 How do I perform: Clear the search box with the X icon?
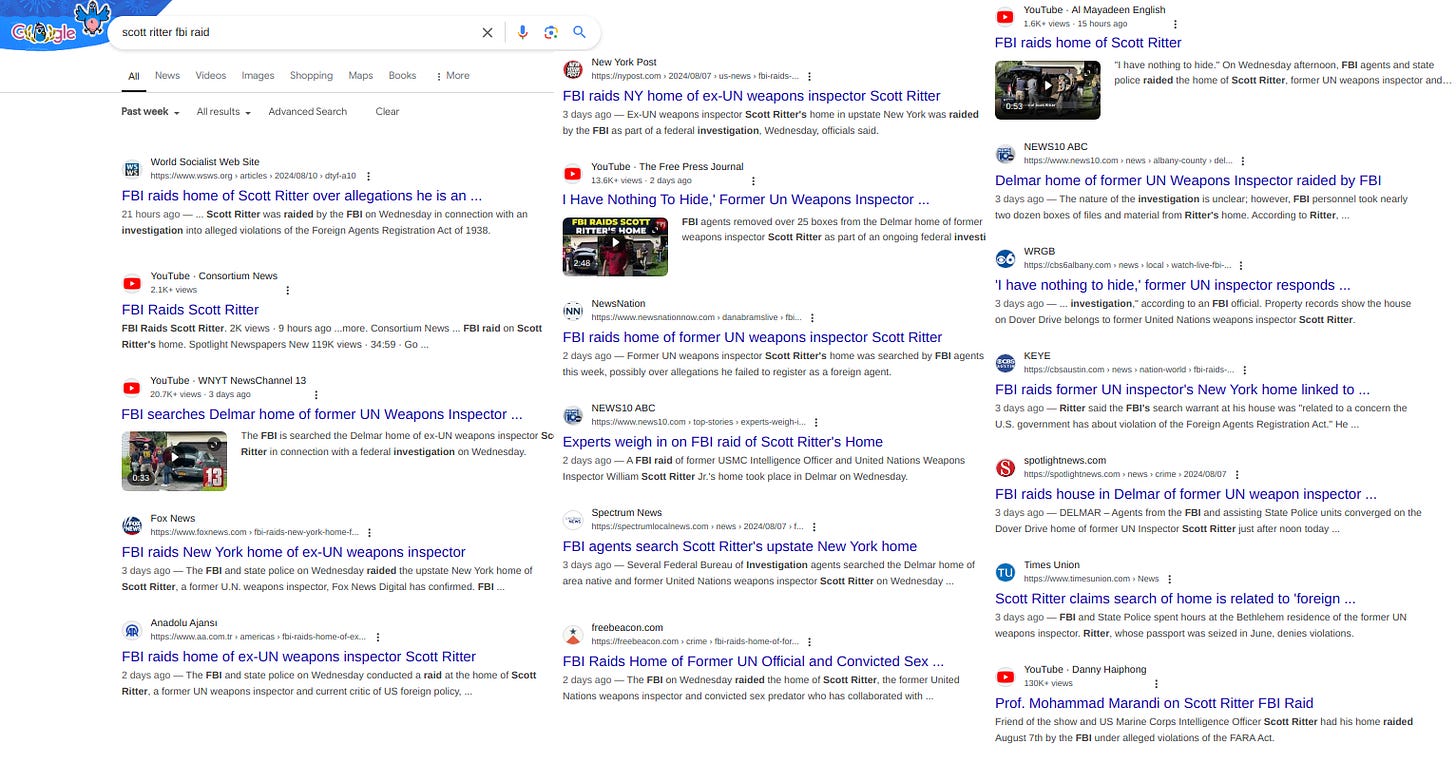(487, 32)
